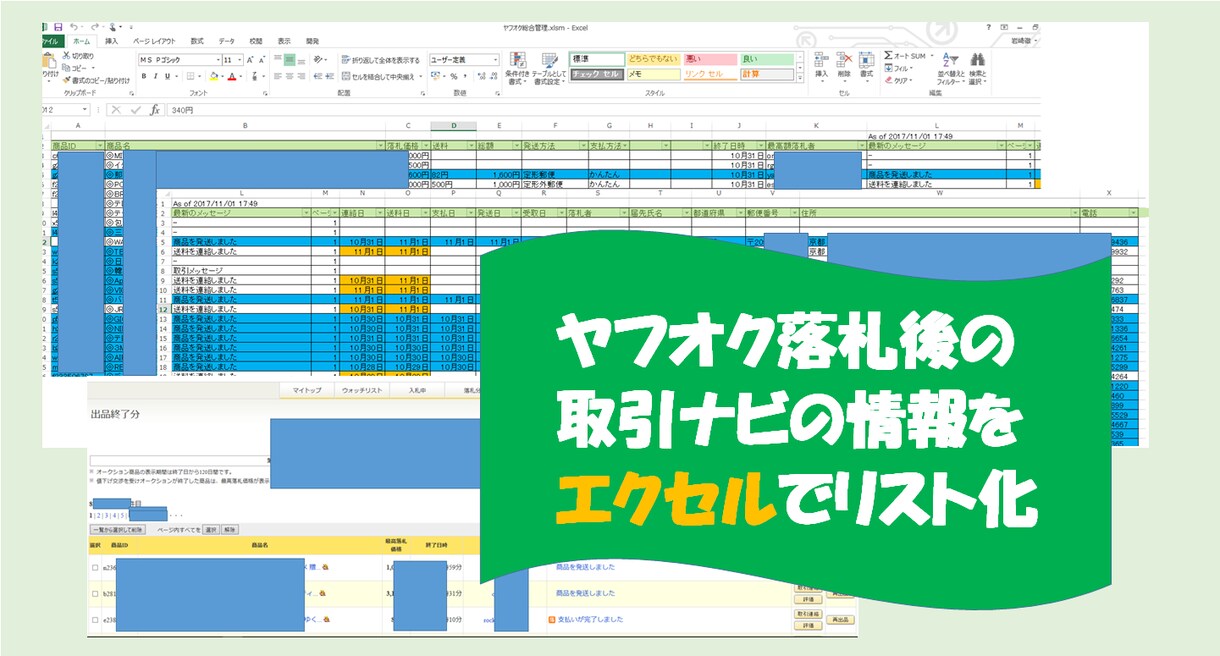
Task: Open the font size 11 dropdown
Action: pyautogui.click(x=240, y=60)
